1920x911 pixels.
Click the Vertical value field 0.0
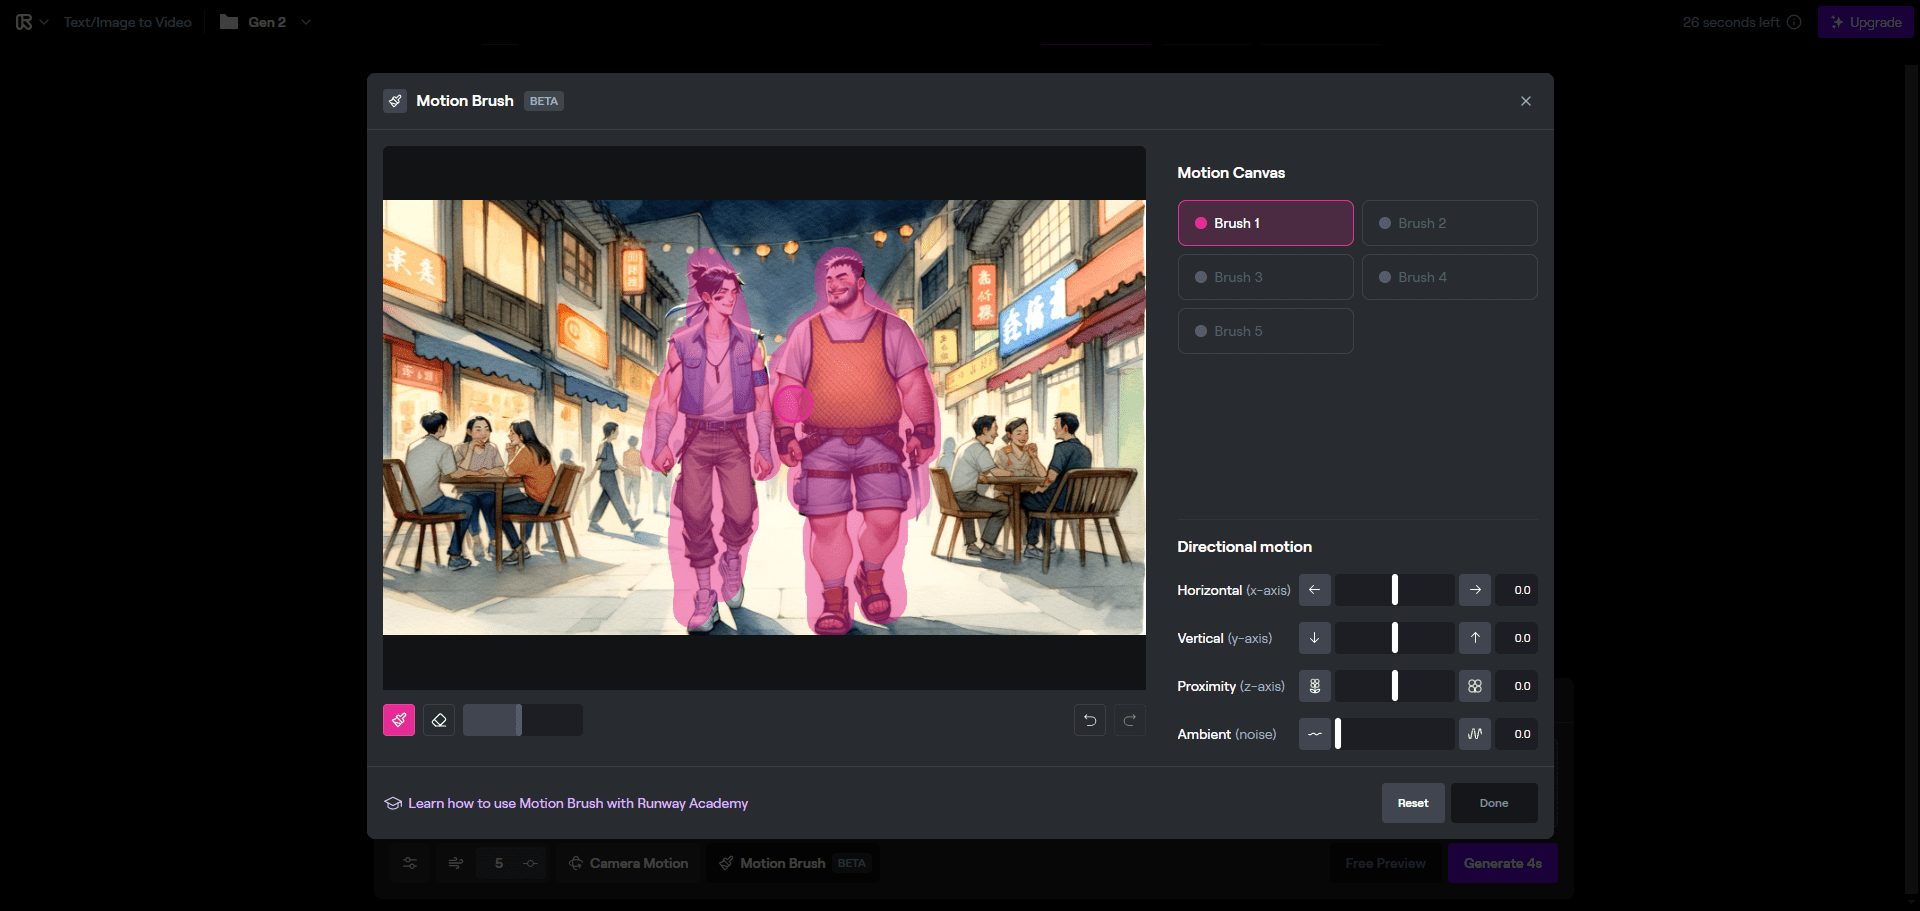(1516, 638)
